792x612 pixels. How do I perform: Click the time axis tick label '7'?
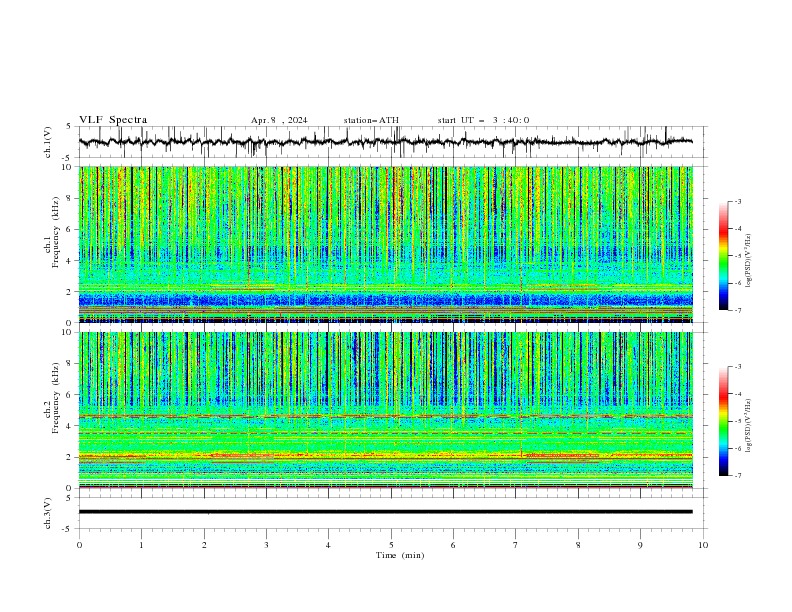(x=516, y=545)
